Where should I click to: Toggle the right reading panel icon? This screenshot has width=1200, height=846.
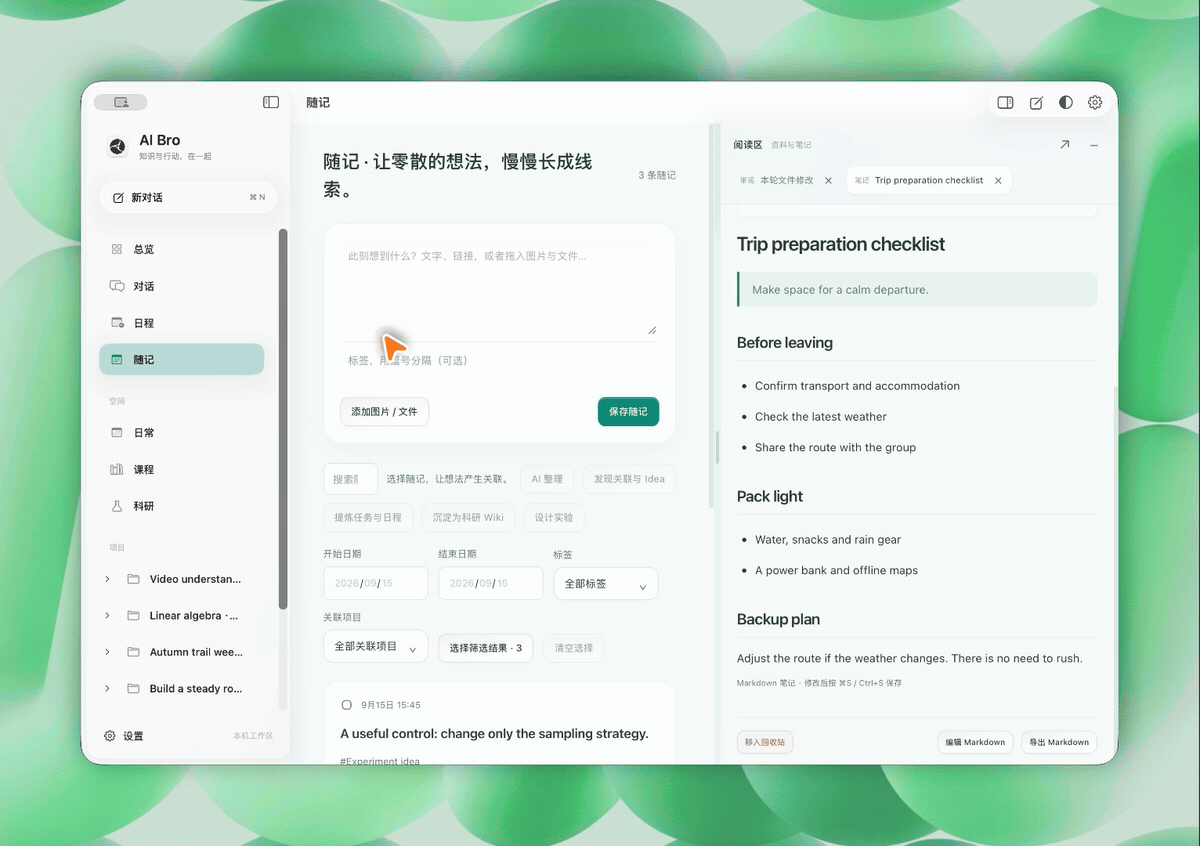pyautogui.click(x=1006, y=102)
